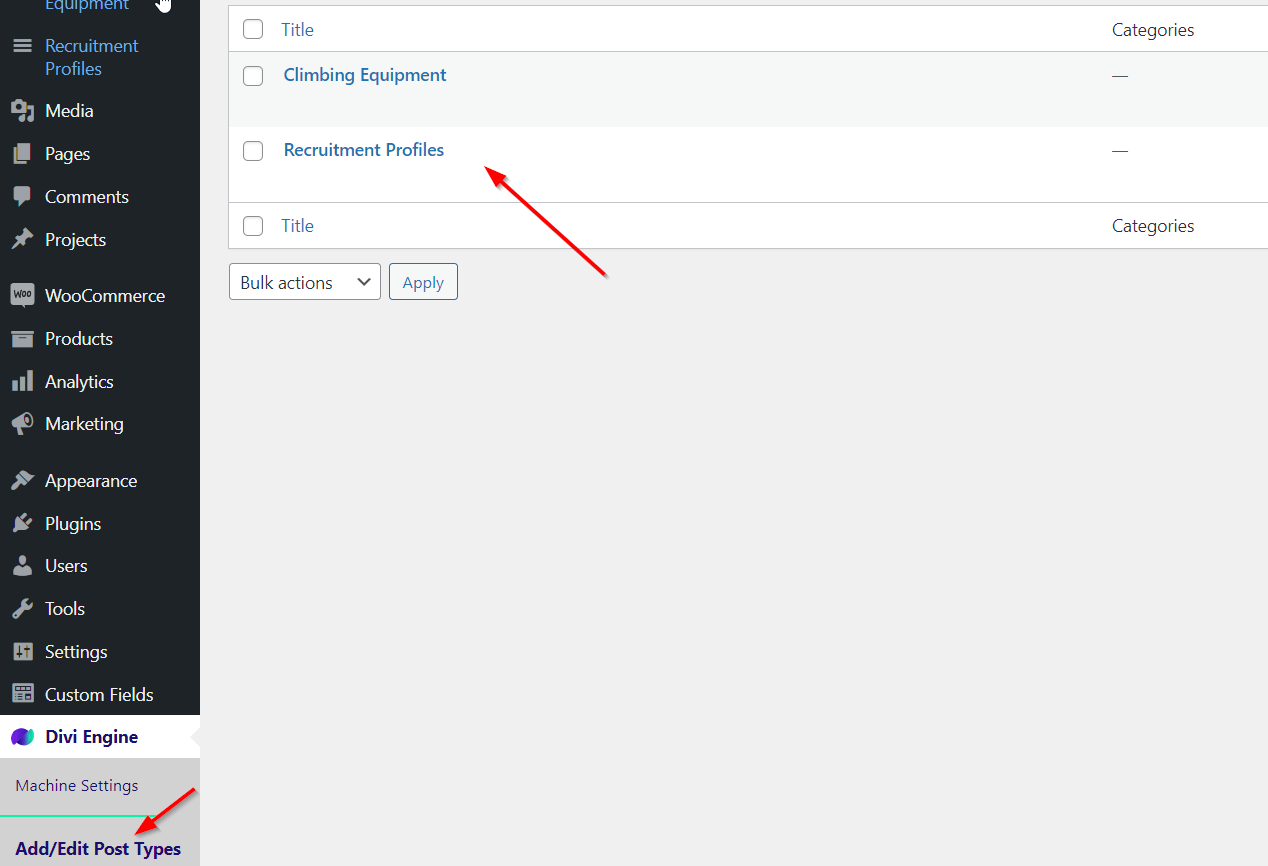Click the Pages icon in sidebar
The image size is (1268, 866).
click(x=22, y=154)
